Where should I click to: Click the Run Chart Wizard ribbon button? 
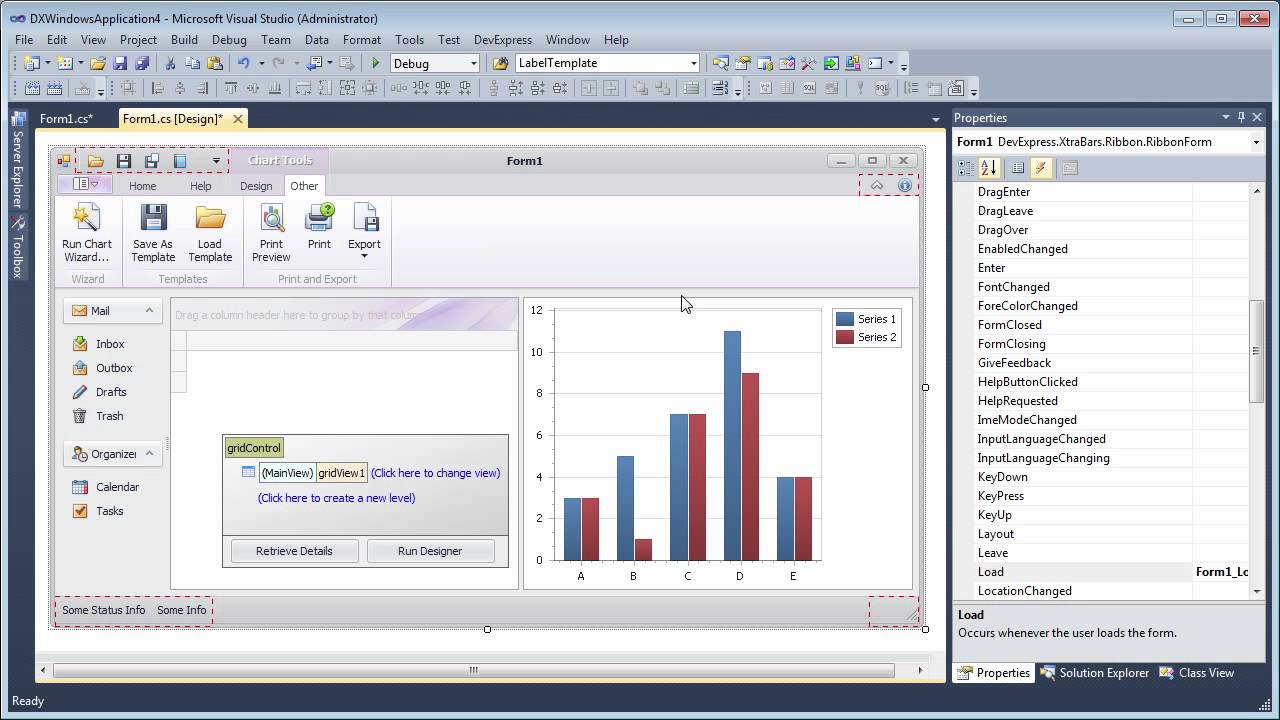[x=87, y=234]
